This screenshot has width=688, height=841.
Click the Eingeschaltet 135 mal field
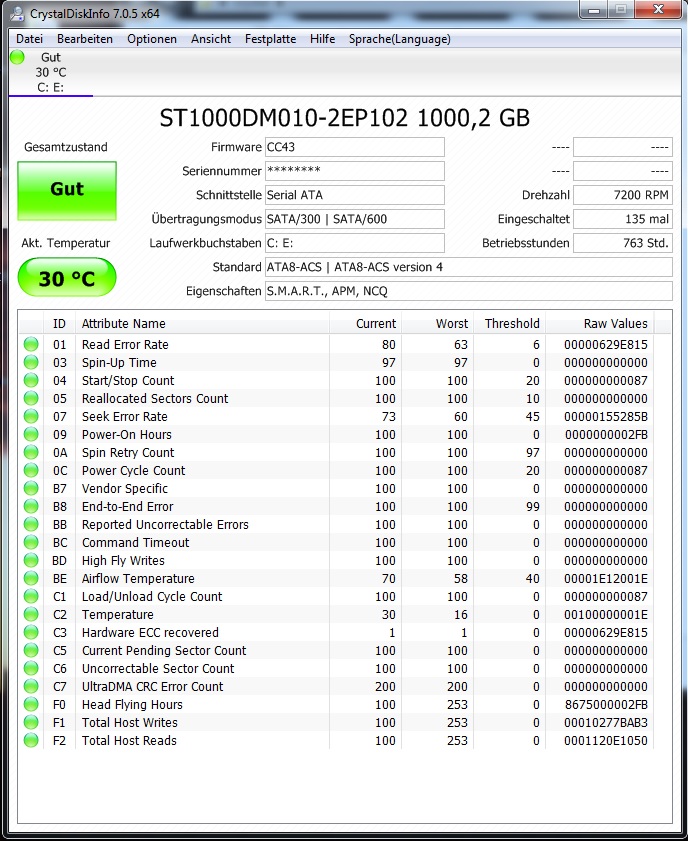(623, 219)
